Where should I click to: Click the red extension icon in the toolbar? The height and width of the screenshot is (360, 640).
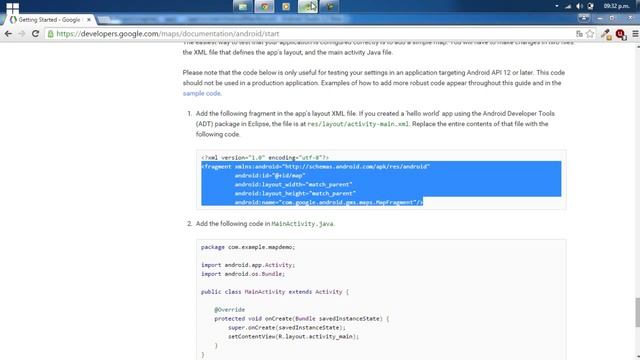620,34
